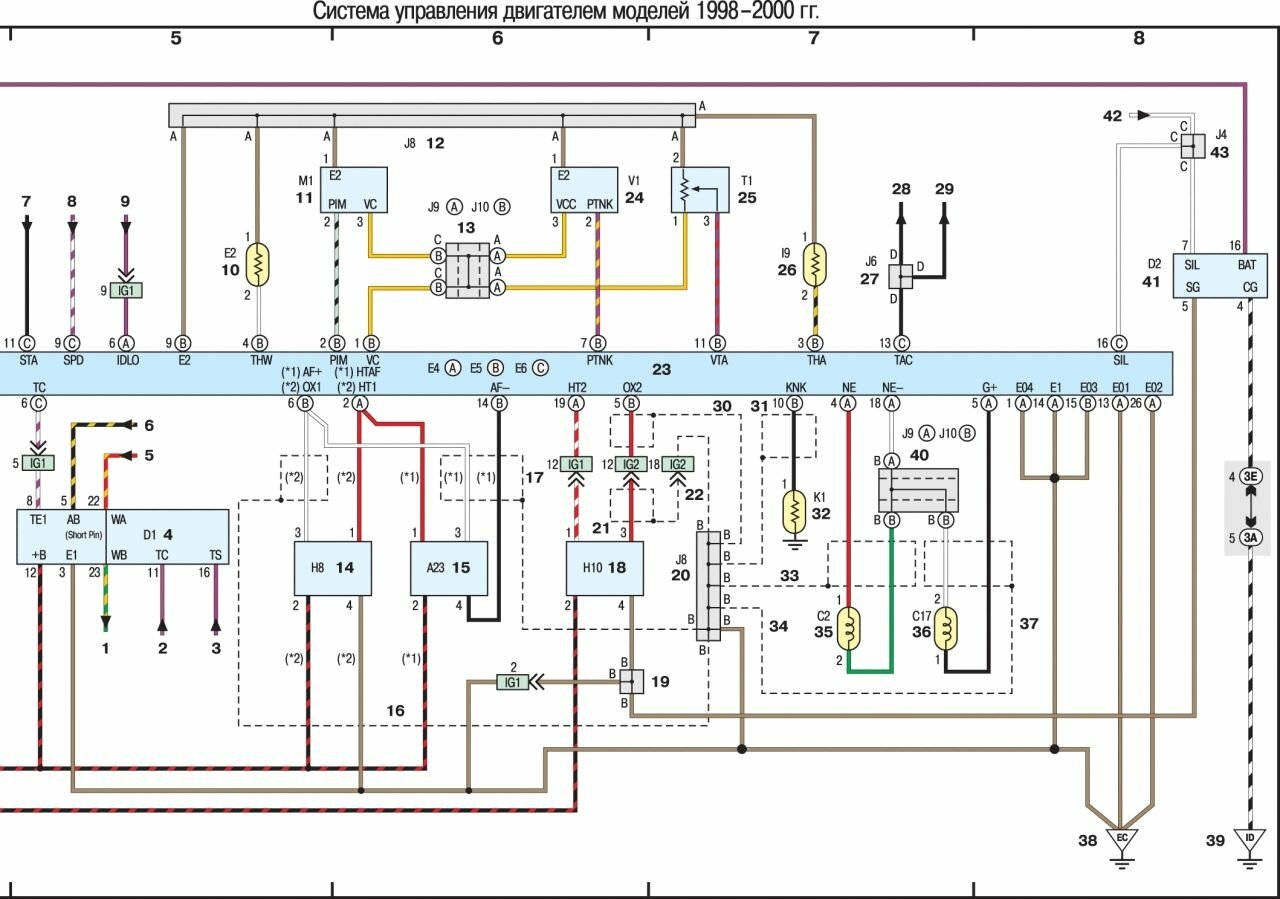This screenshot has width=1280, height=899.
Task: Click the I9 thermistor symbol numbered 26
Action: pyautogui.click(x=816, y=264)
